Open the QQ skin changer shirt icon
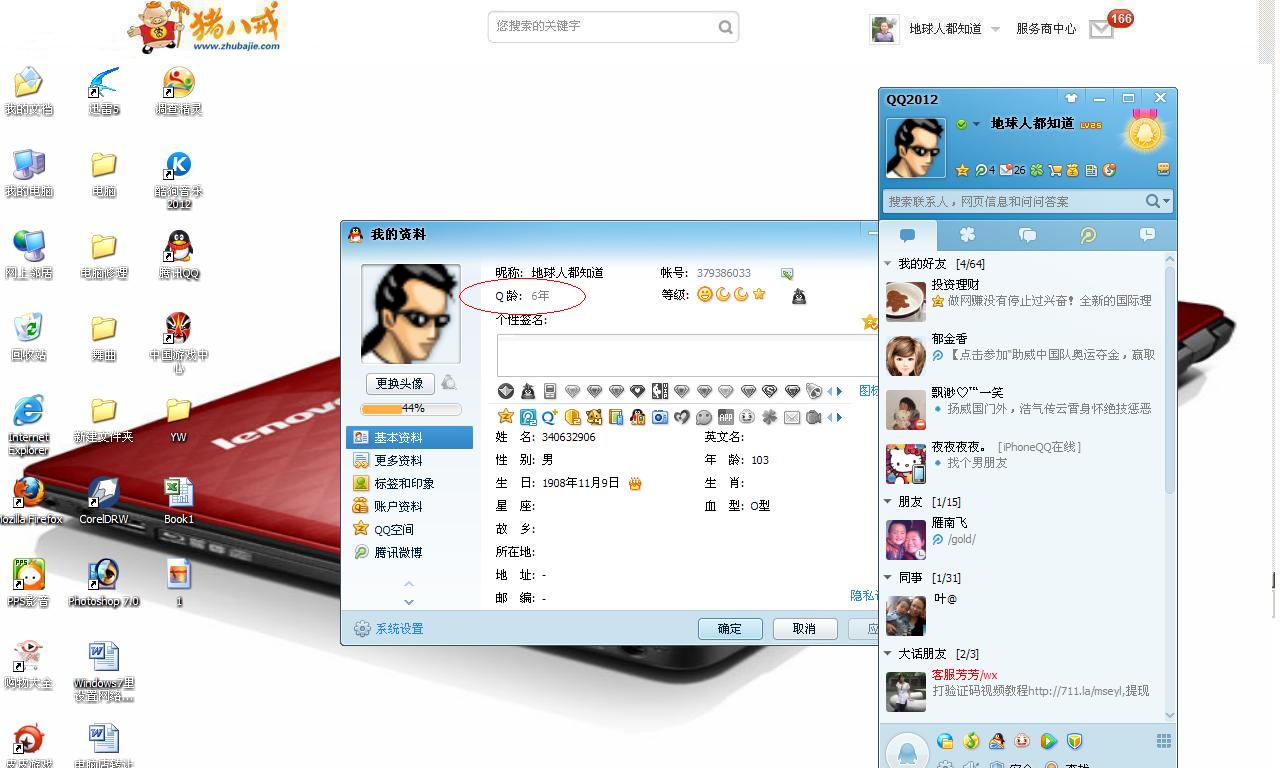Viewport: 1280px width, 768px height. (x=1071, y=98)
